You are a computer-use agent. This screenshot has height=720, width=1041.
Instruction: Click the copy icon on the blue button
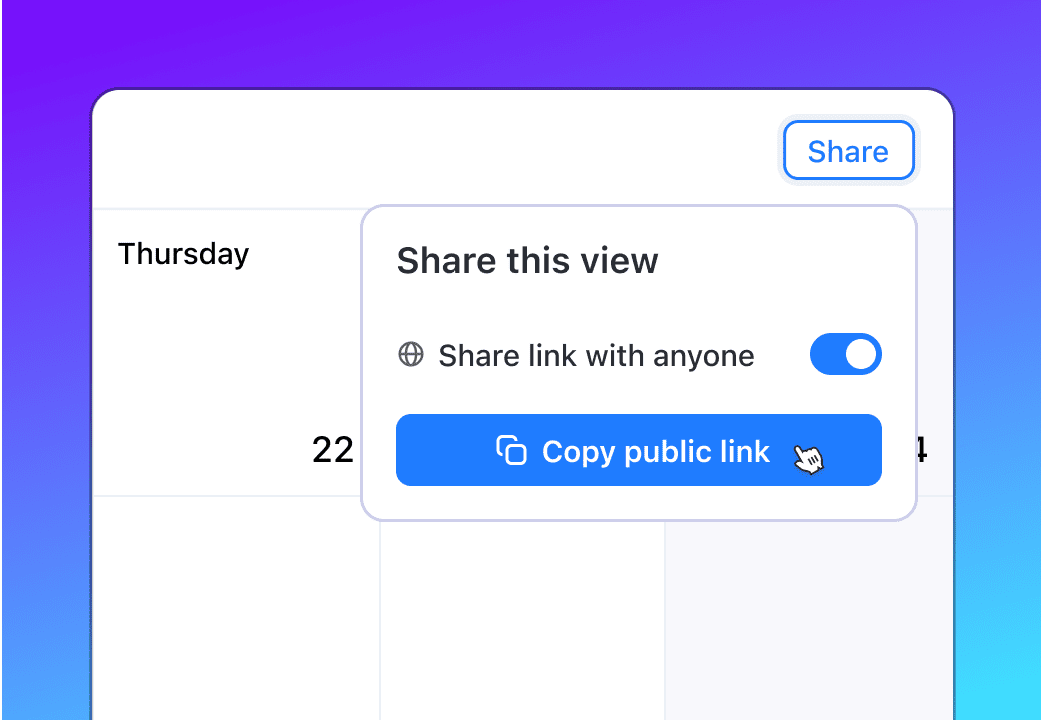[511, 451]
